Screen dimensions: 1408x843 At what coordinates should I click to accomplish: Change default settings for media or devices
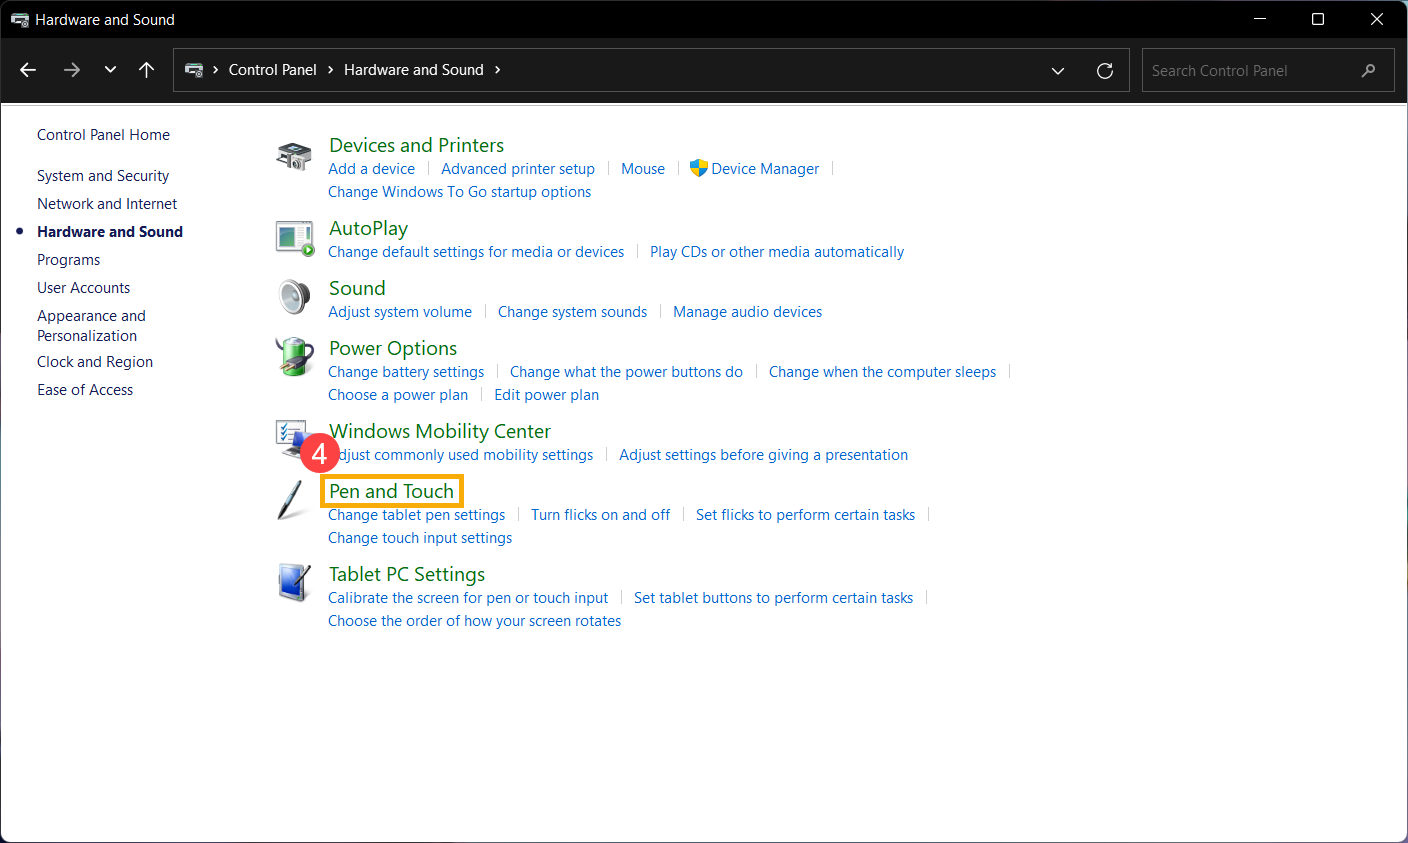(x=476, y=252)
